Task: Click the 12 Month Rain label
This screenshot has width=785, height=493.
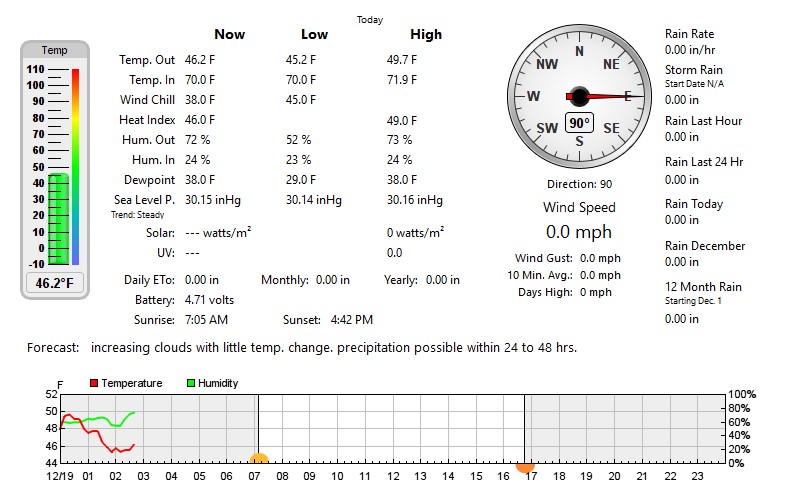Action: (703, 287)
